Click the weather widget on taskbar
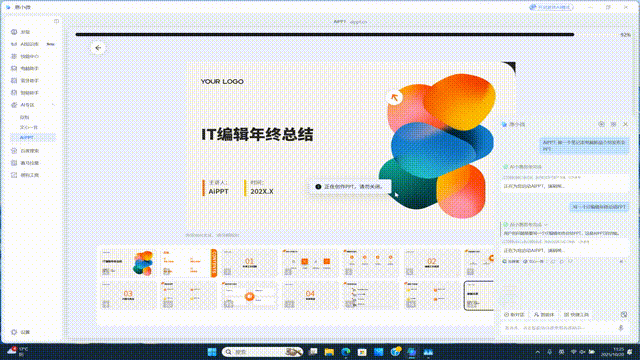 (17, 351)
